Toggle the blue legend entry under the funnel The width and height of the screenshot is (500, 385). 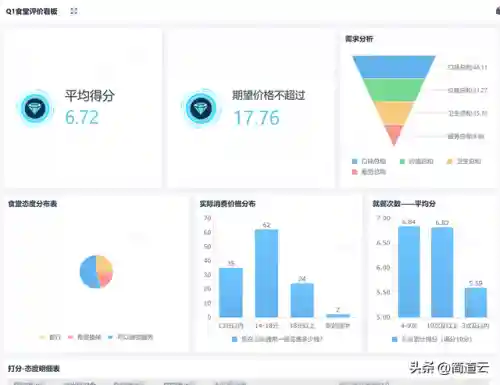tap(369, 161)
